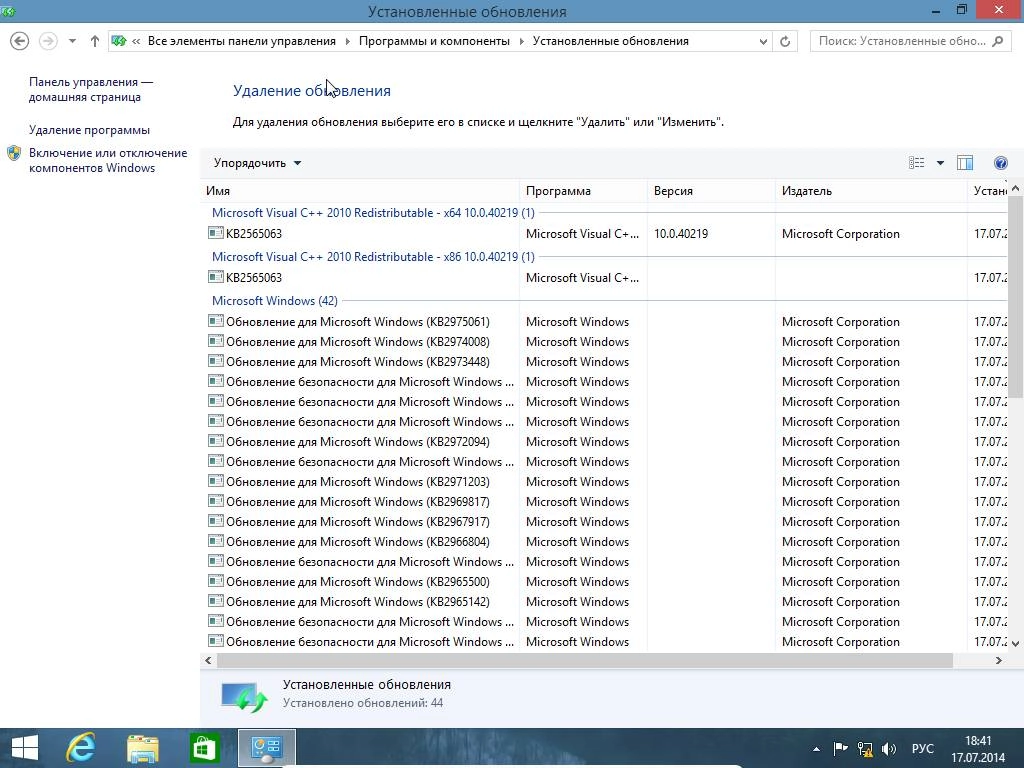Viewport: 1024px width, 768px height.
Task: Collapse group 'Visual C++ 2010 Redistributable - x64'
Action: click(373, 213)
